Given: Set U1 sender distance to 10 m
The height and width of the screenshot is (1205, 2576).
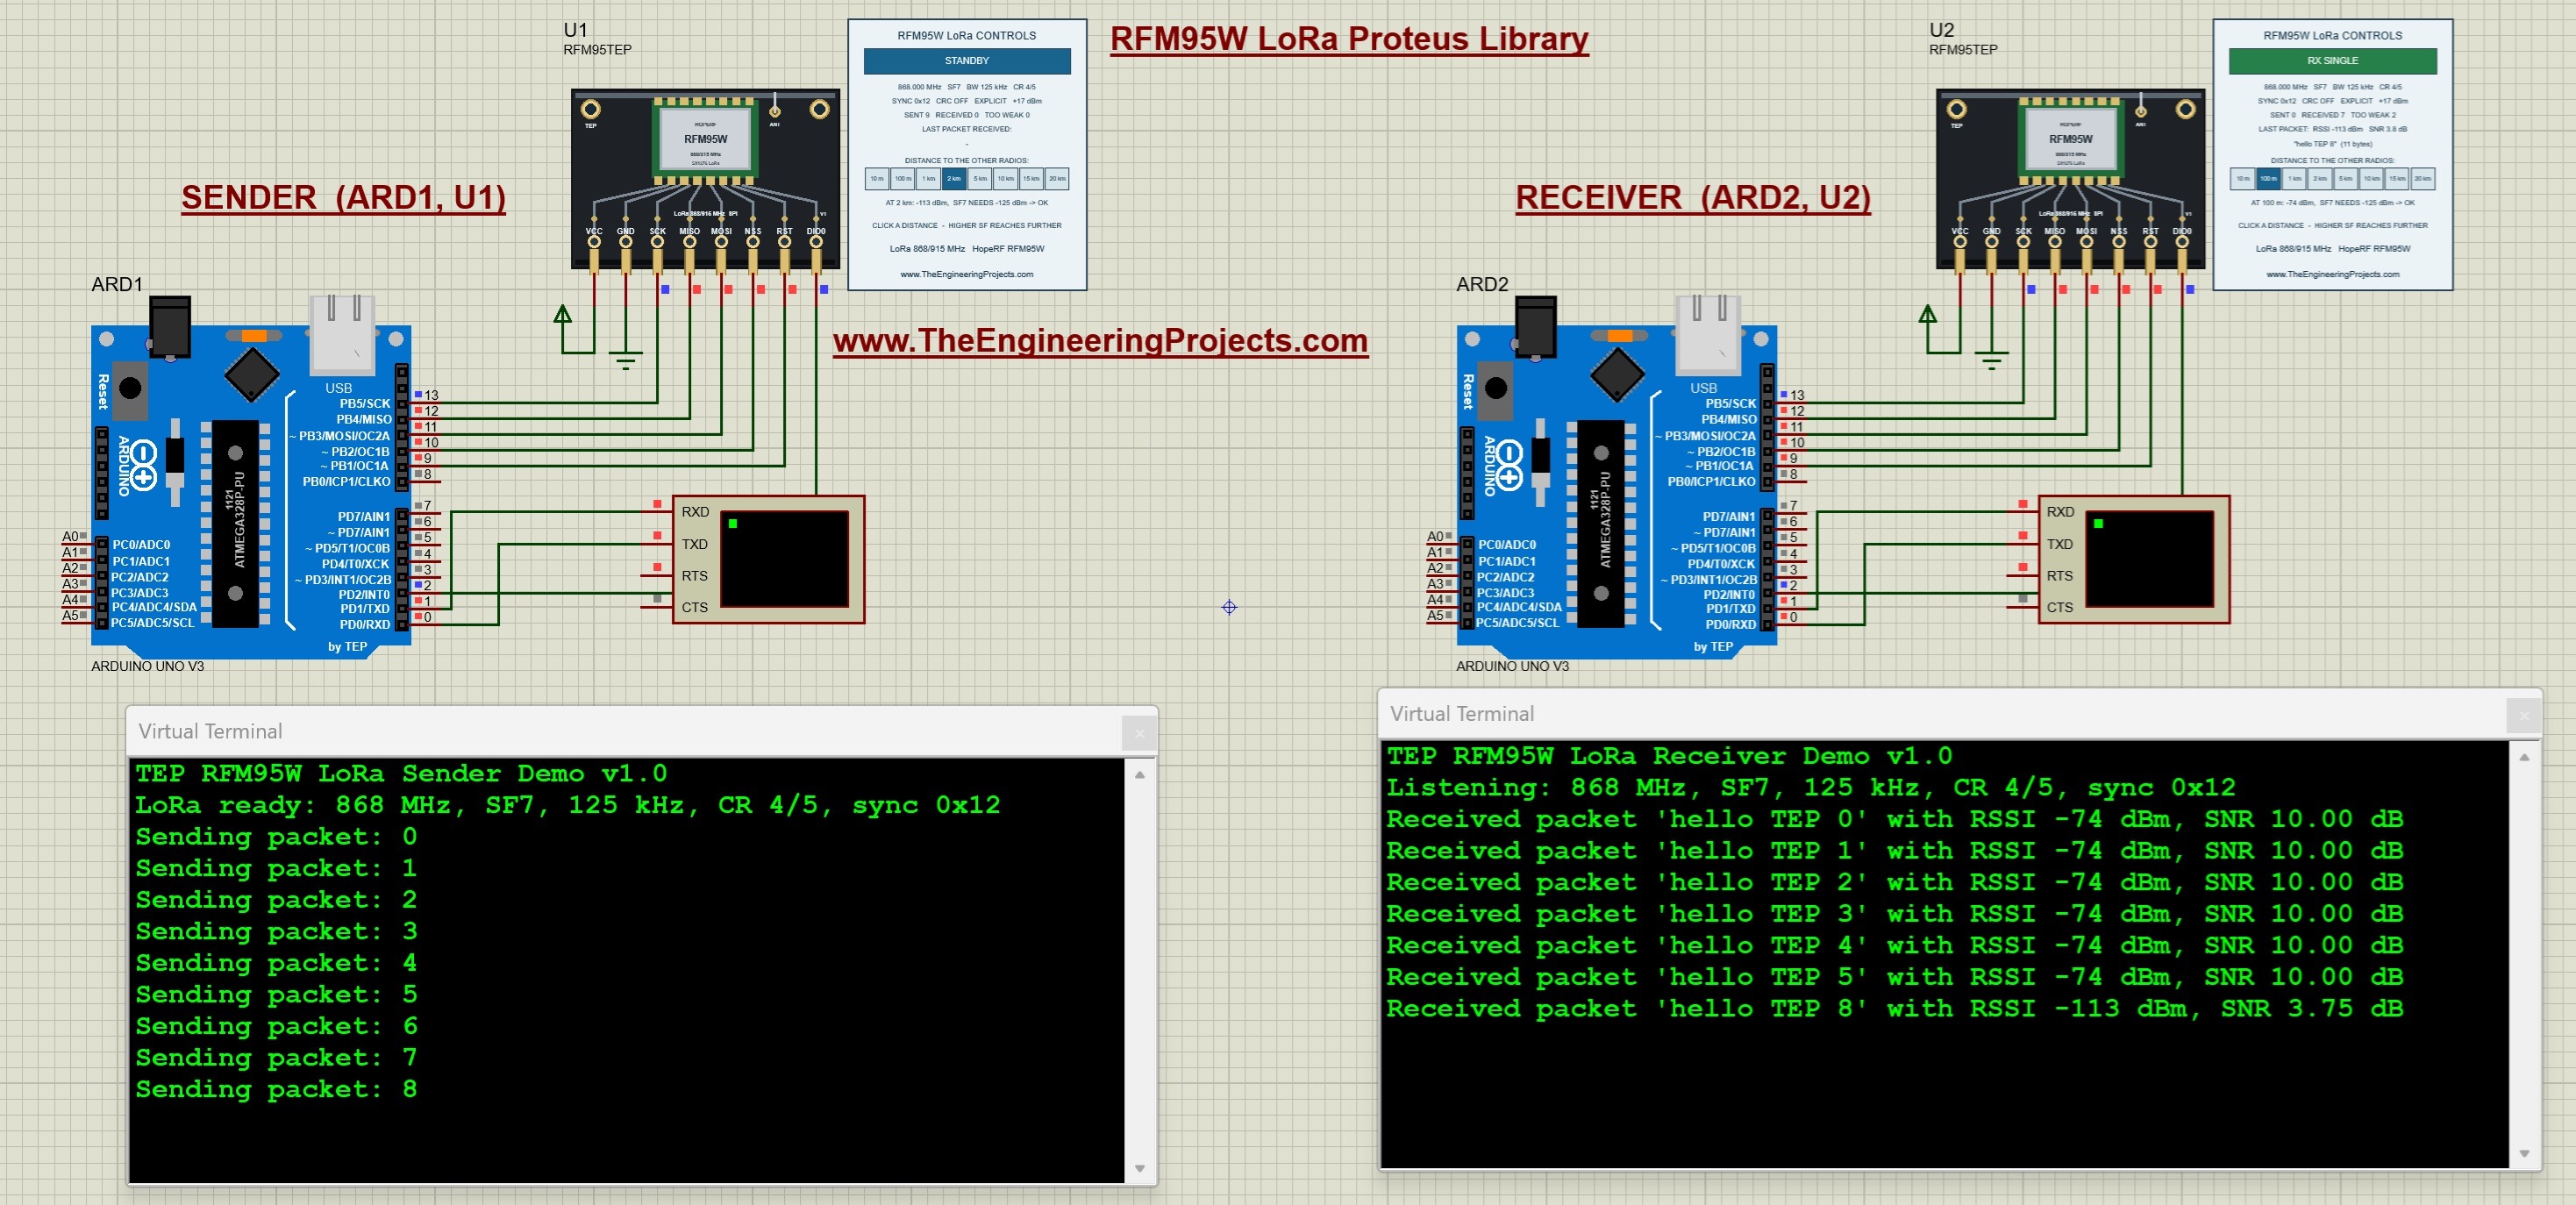Looking at the screenshot, I should coord(877,179).
